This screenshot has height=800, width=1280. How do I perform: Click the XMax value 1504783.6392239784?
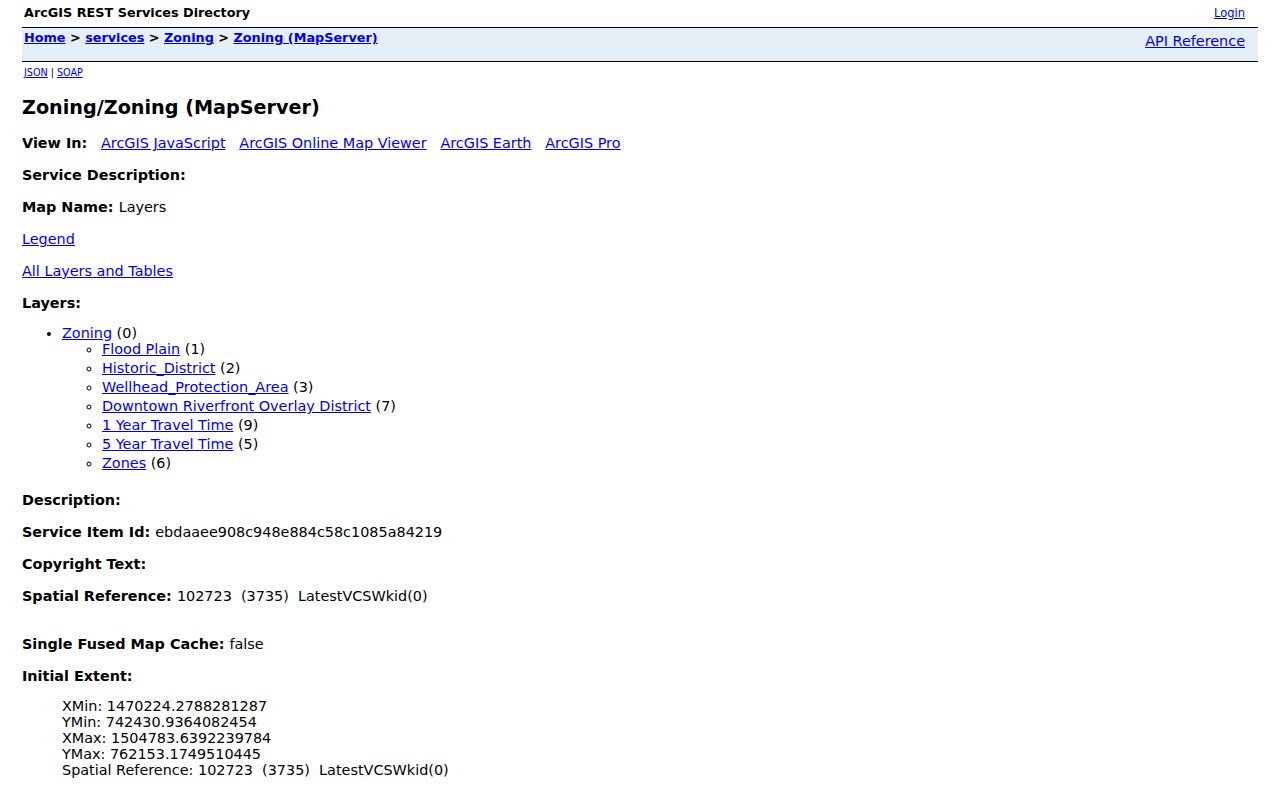[x=191, y=738]
